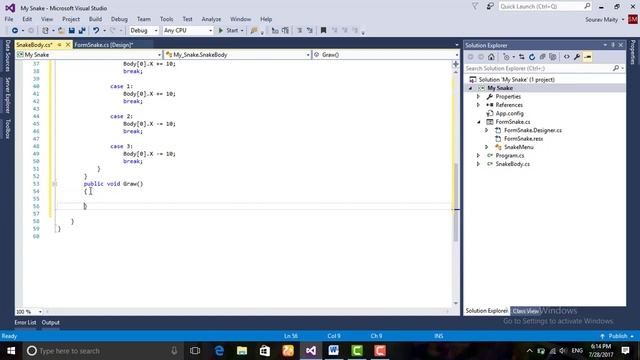Open the Toolbox side tab
640x360 pixels.
tap(7, 129)
